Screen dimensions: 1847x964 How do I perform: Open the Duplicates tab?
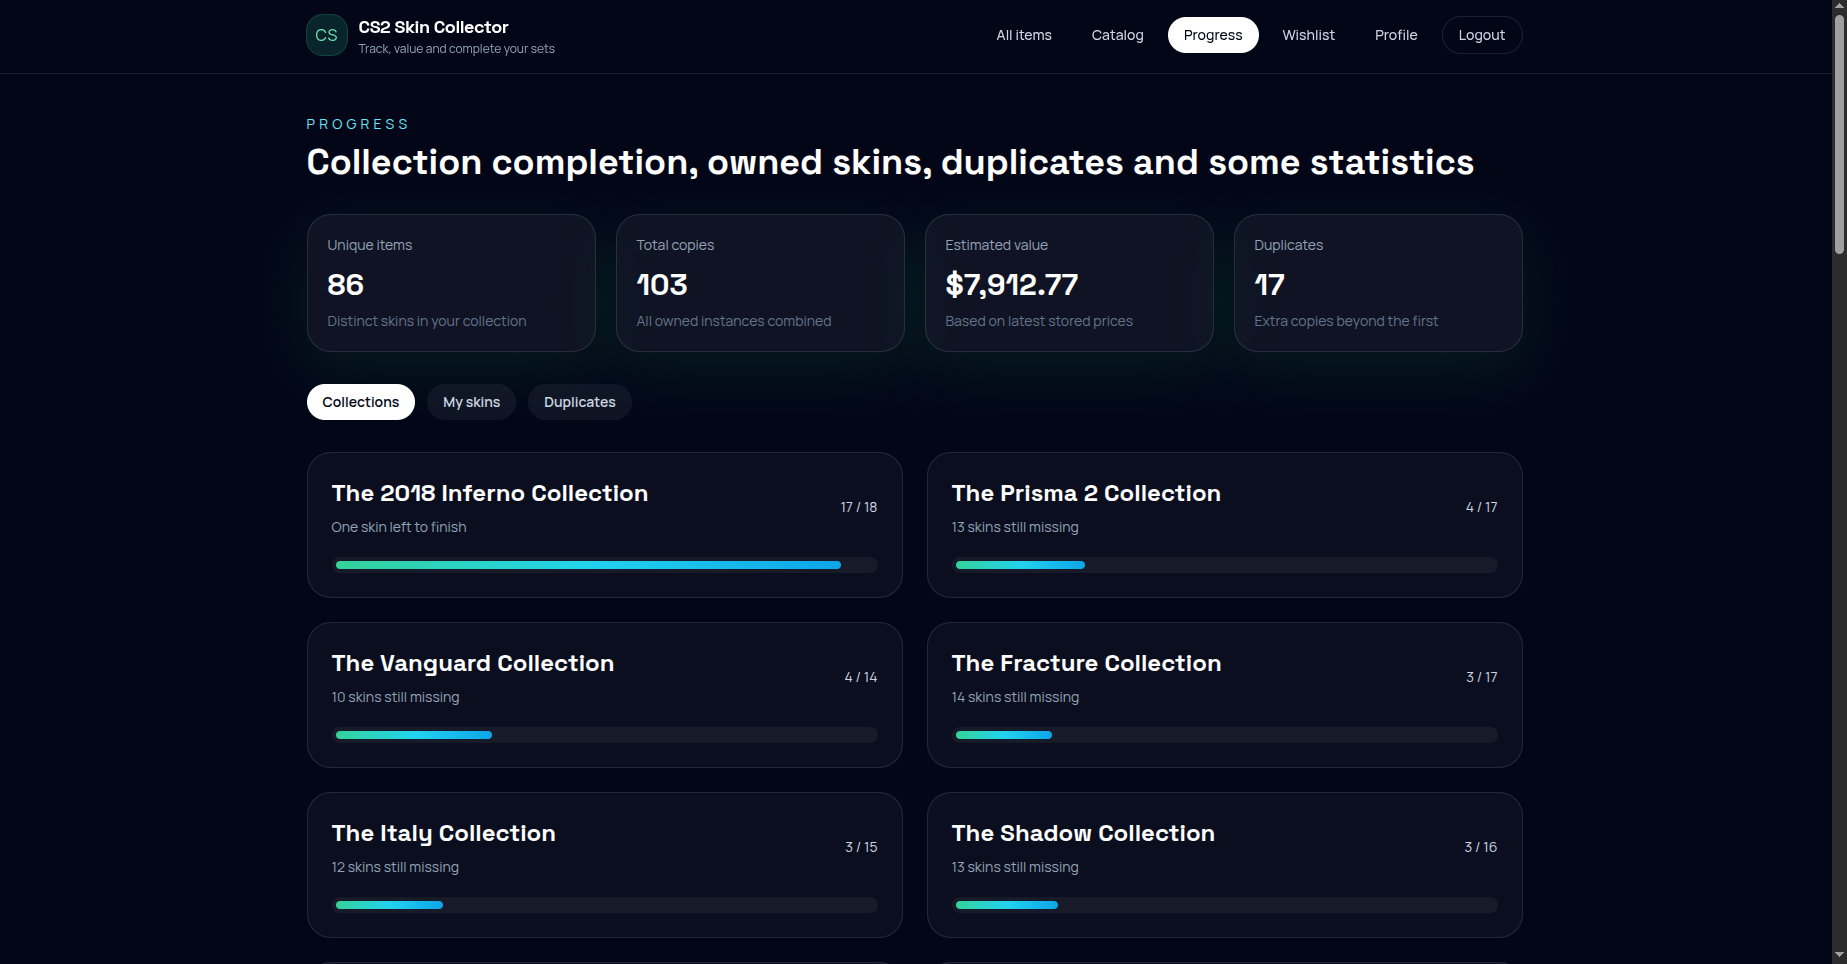pos(579,401)
